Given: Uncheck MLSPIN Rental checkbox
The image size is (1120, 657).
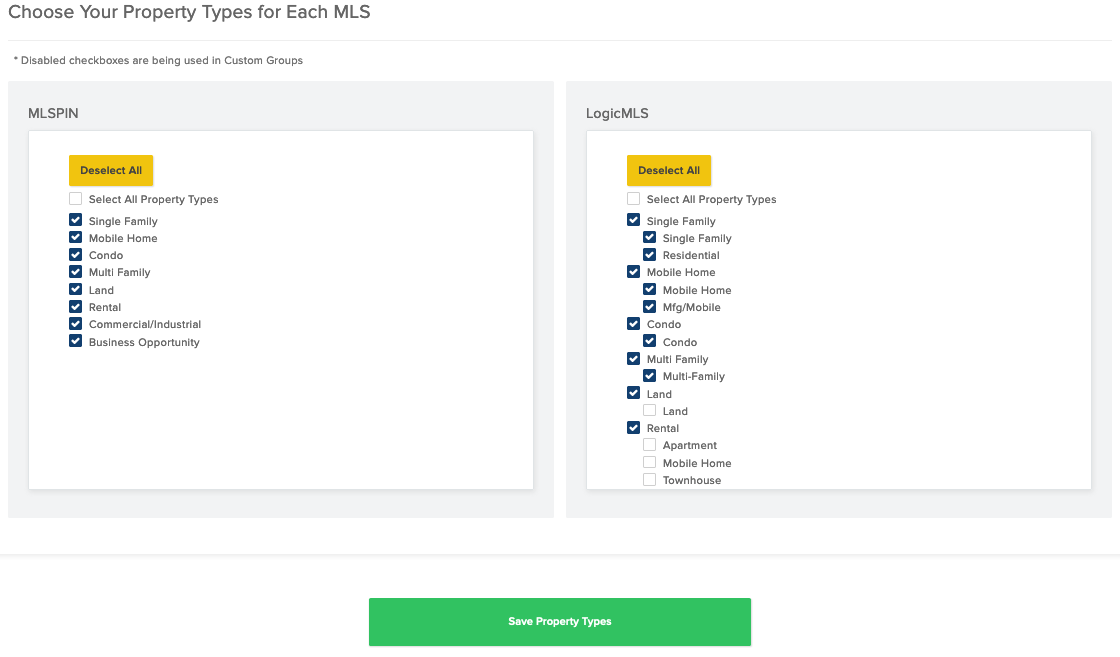Looking at the screenshot, I should pos(76,306).
